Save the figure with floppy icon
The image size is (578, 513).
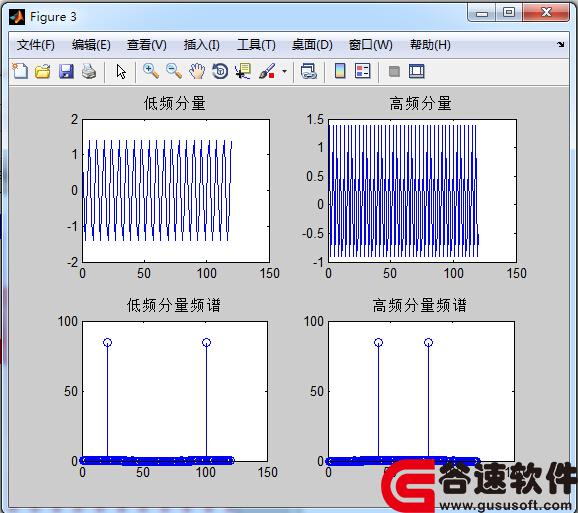66,71
